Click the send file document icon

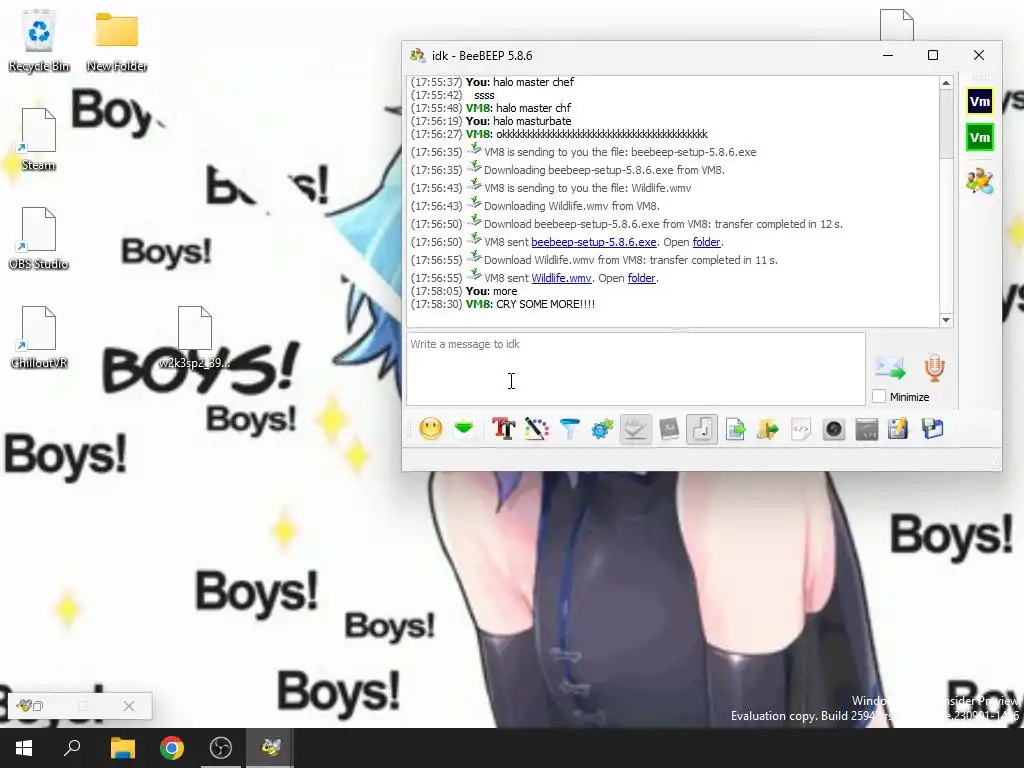735,429
